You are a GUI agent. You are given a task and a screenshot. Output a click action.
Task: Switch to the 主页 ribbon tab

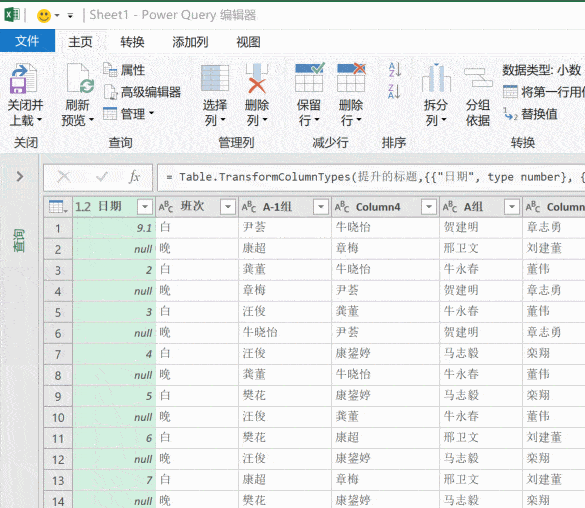point(80,41)
